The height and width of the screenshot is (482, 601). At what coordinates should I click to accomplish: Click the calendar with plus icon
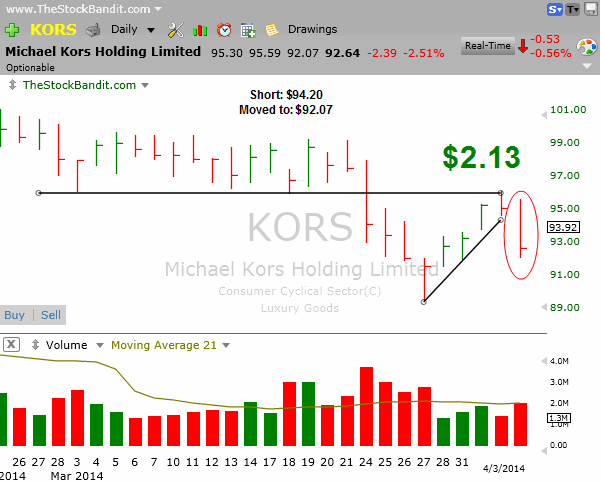(x=248, y=30)
